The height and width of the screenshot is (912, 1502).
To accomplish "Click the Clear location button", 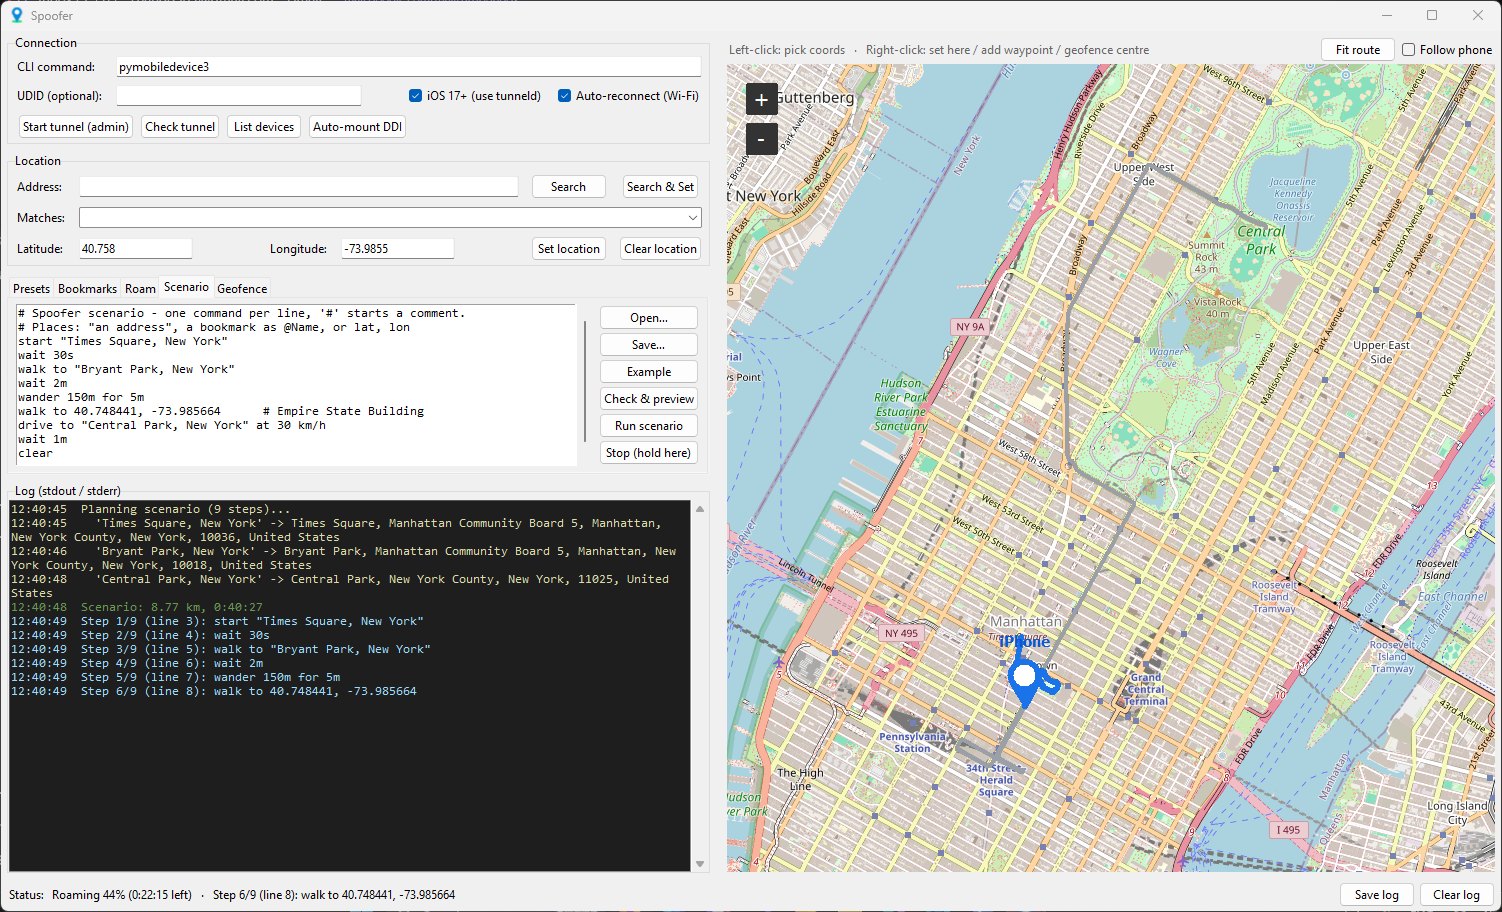I will (660, 249).
